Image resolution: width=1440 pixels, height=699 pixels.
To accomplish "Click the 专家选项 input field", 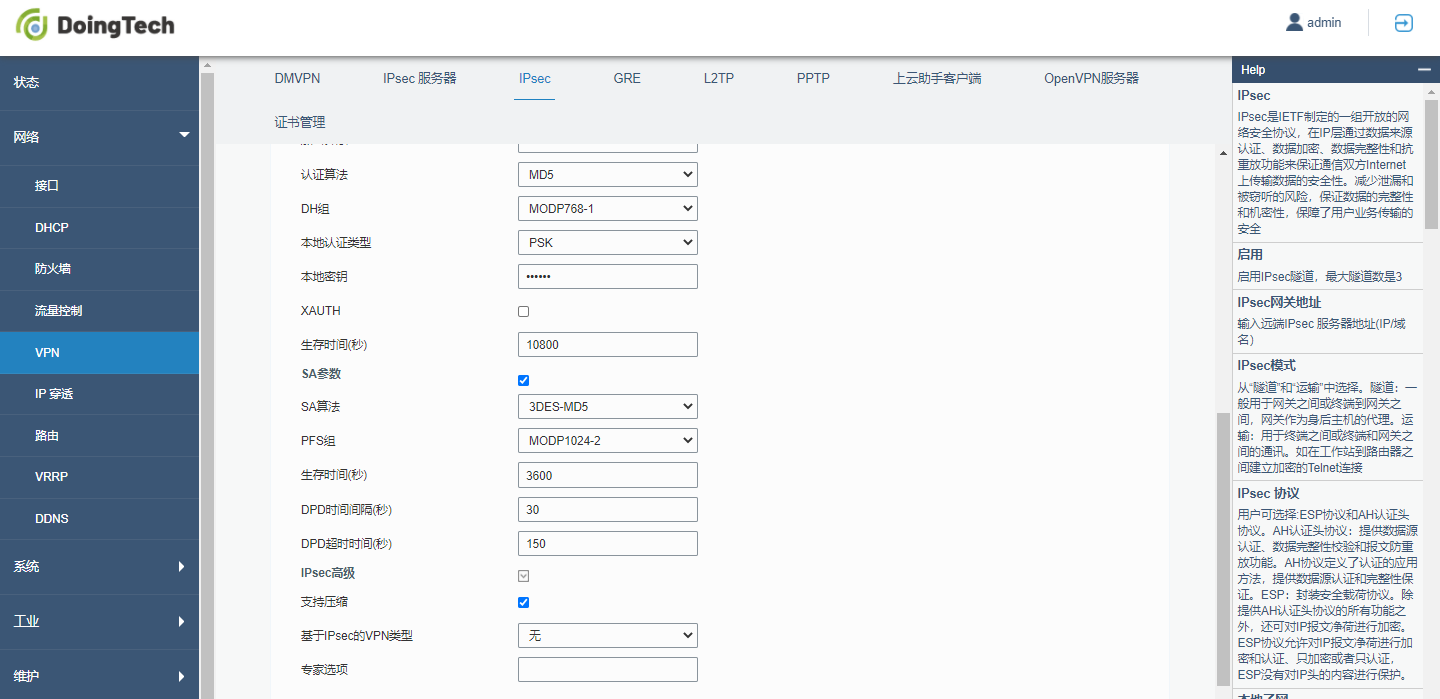I will pos(608,670).
